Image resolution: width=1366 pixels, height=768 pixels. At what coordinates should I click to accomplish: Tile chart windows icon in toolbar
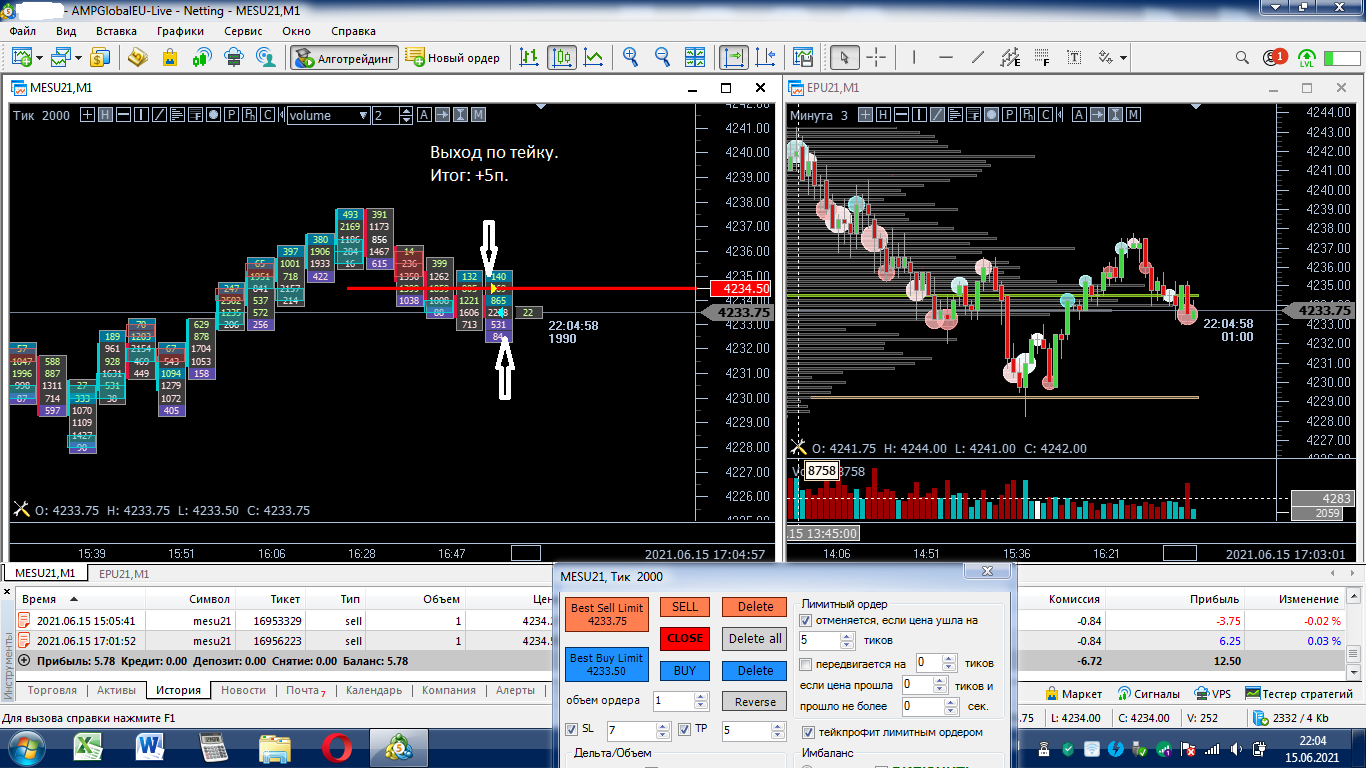(x=695, y=57)
